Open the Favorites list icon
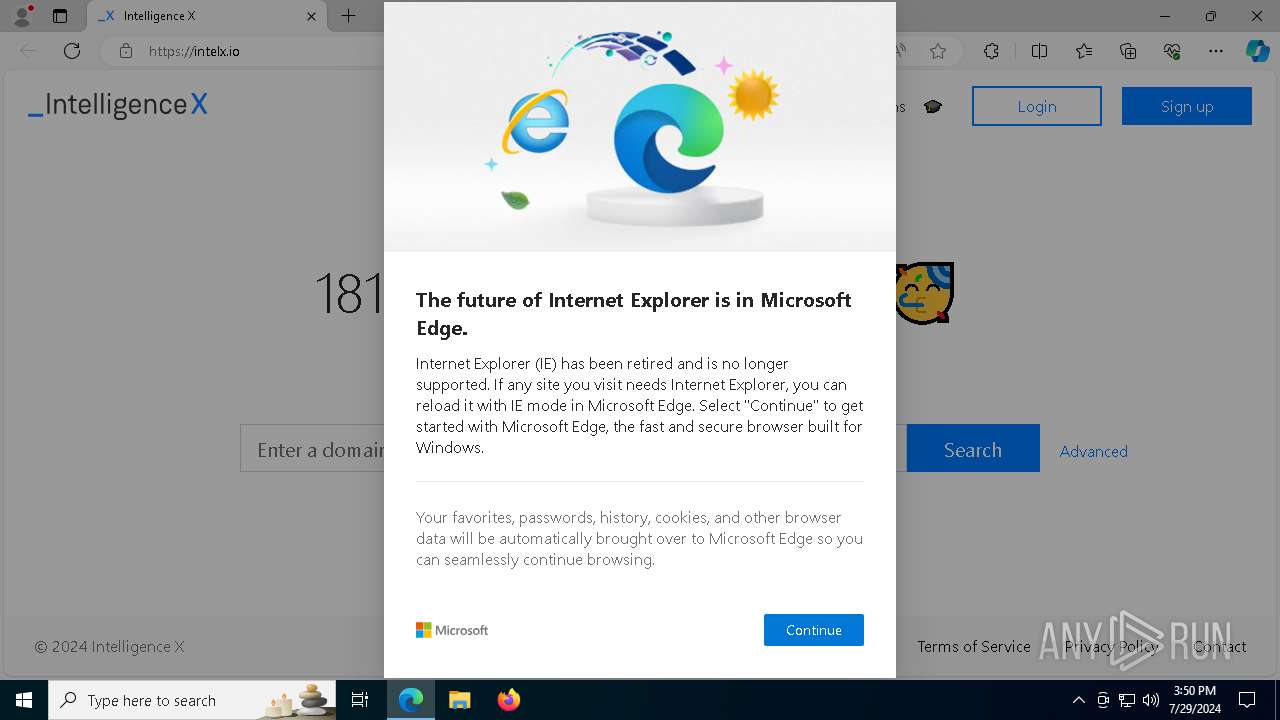 coord(1084,51)
